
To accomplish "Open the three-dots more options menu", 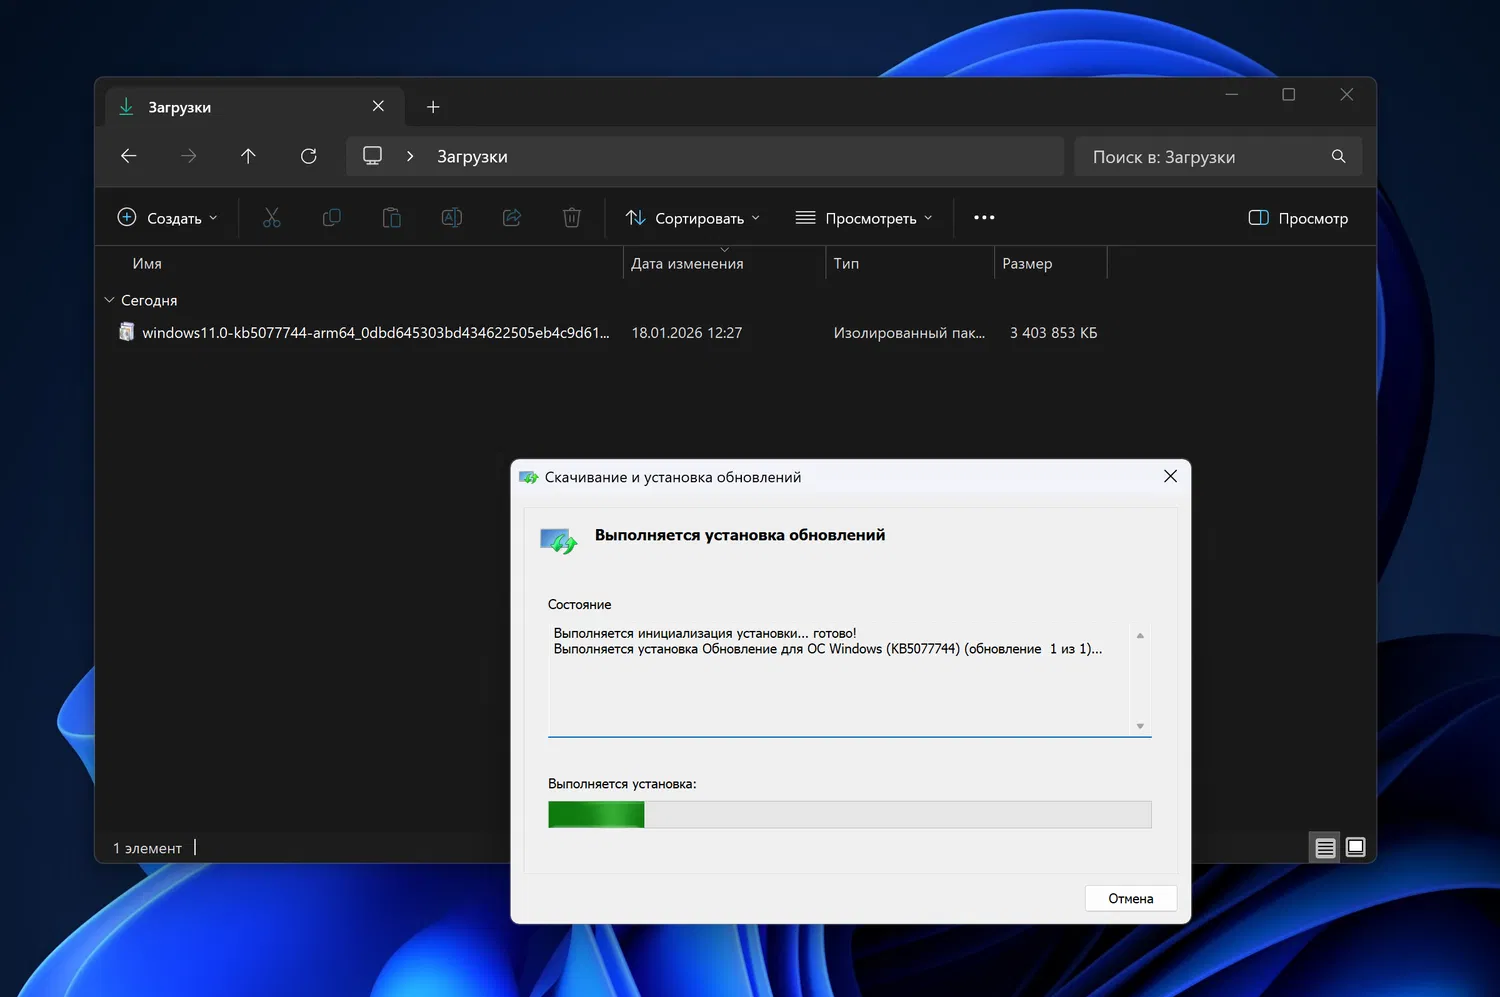I will [x=984, y=218].
